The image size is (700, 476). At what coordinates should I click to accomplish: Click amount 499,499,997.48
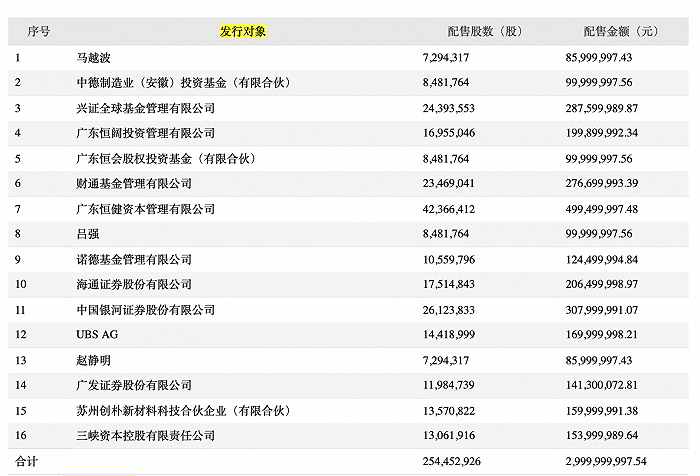602,209
